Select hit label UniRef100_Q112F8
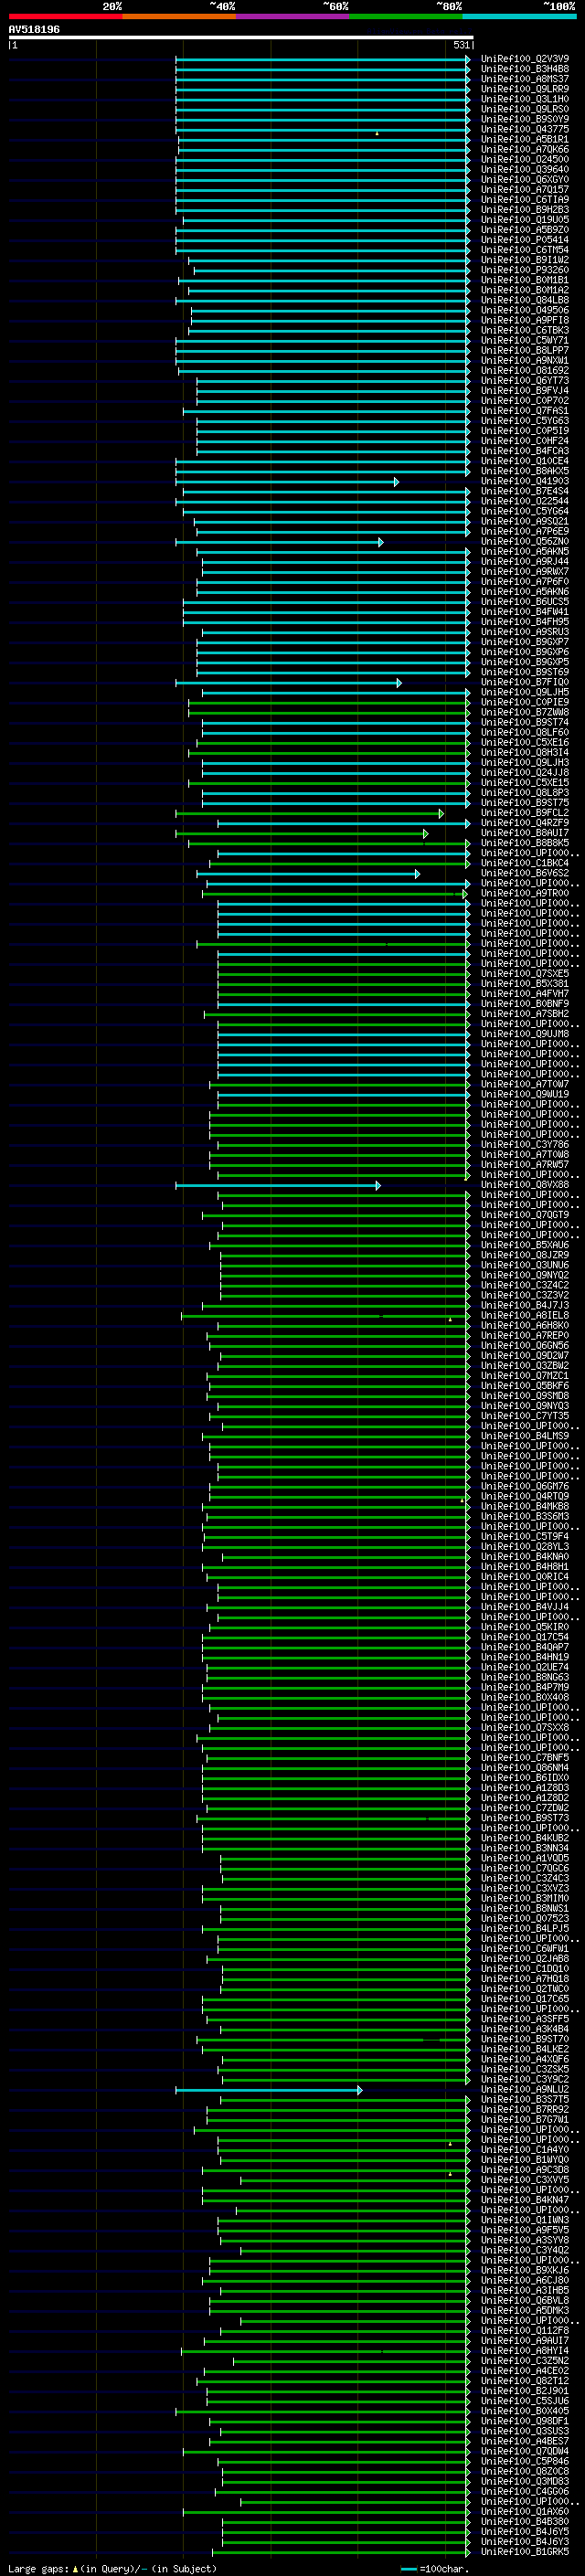This screenshot has height=2576, width=585. click(x=525, y=2331)
